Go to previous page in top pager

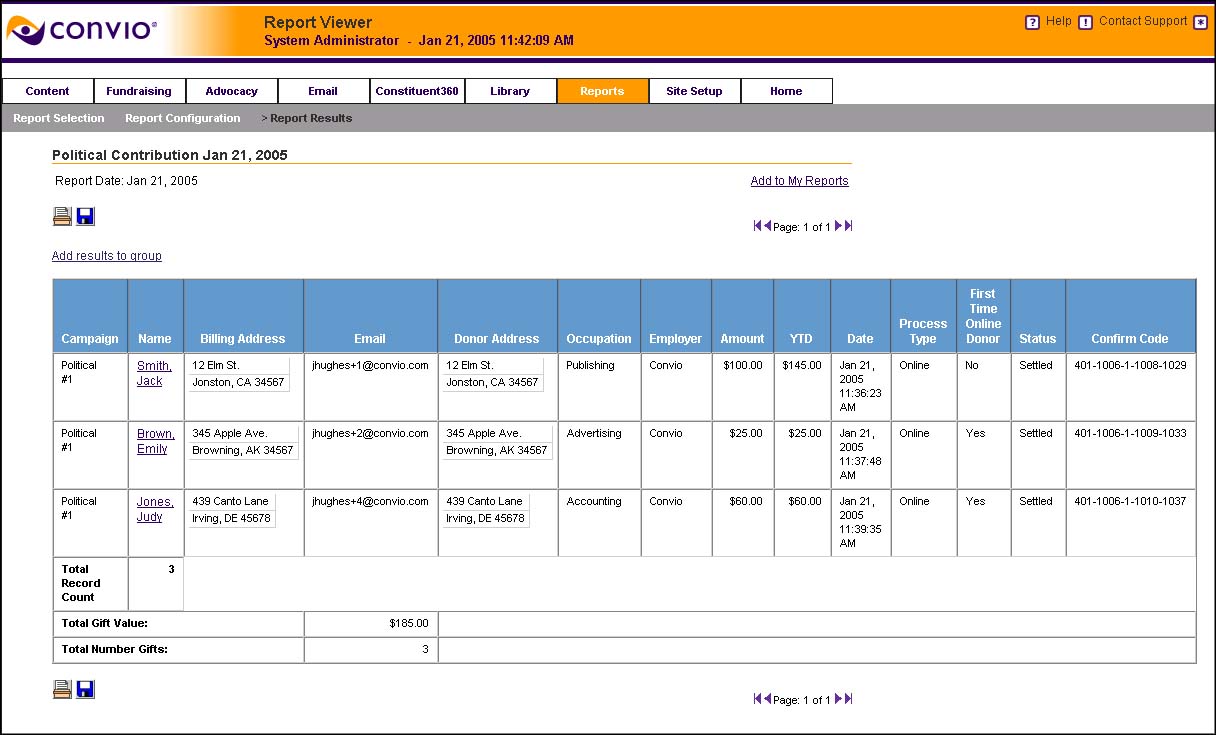pos(768,226)
